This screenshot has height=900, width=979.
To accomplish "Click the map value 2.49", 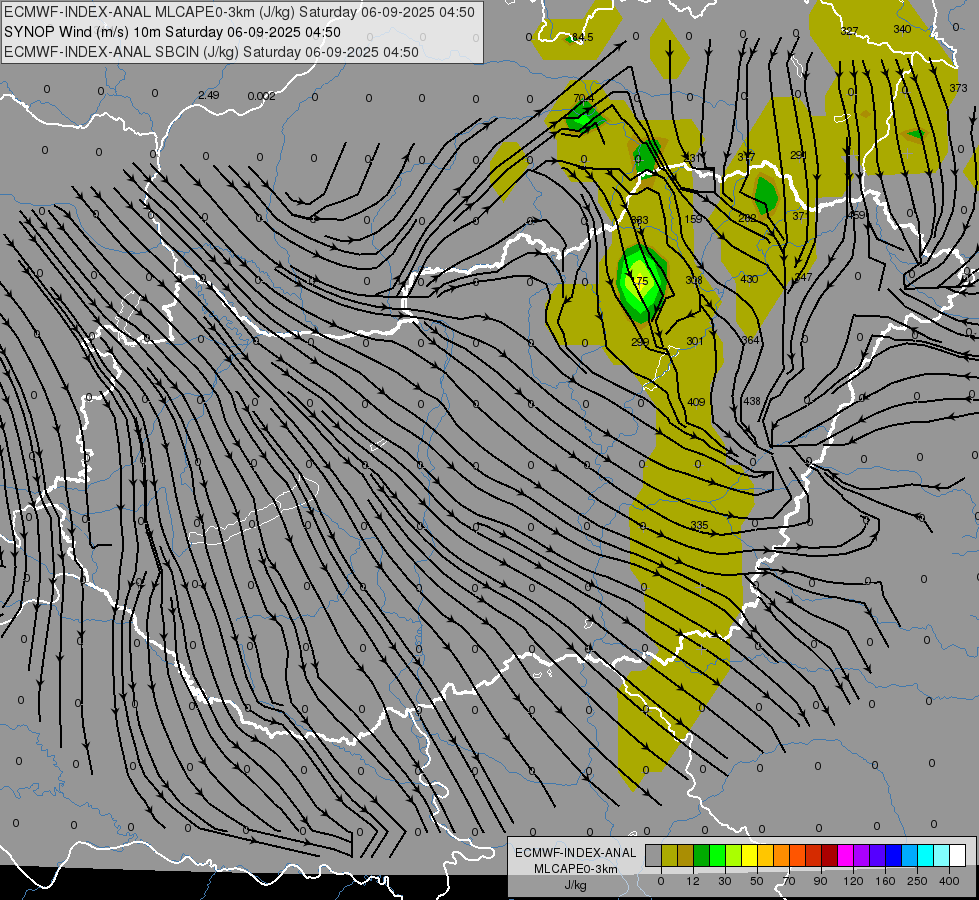I will tap(209, 95).
